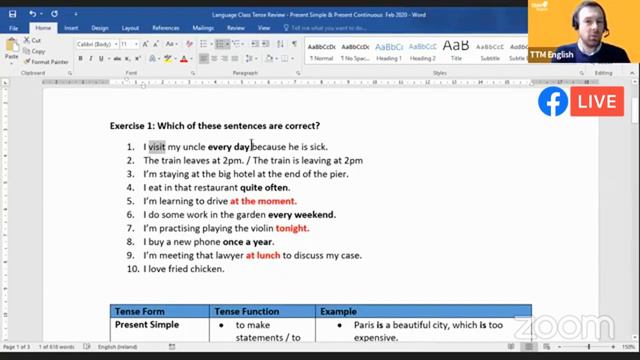
Task: Switch to Read Mode view in status bar
Action: point(511,347)
